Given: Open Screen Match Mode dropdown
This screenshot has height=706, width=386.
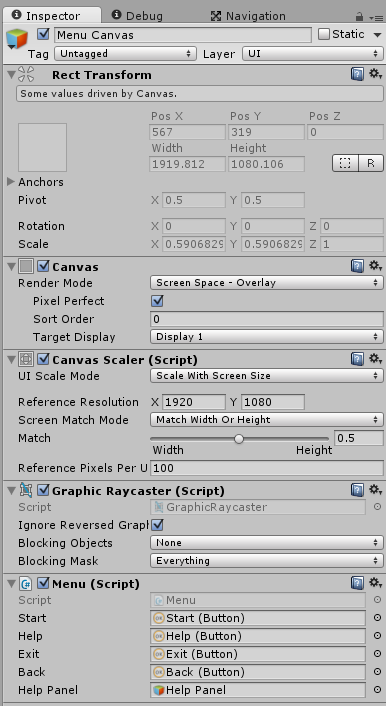Looking at the screenshot, I should tap(267, 420).
